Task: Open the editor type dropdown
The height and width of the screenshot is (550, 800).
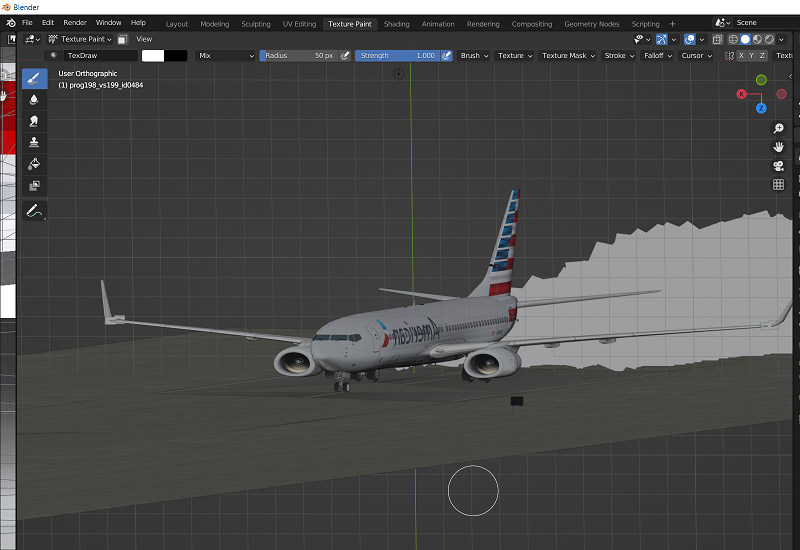Action: 33,39
